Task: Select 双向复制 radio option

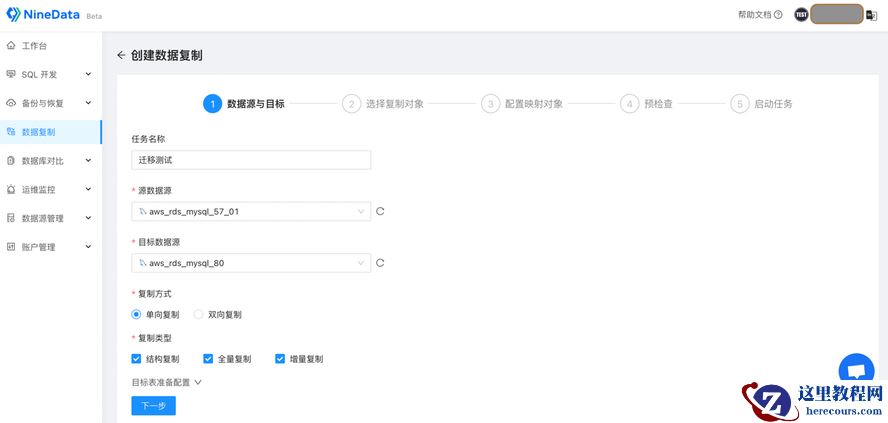Action: pyautogui.click(x=198, y=314)
